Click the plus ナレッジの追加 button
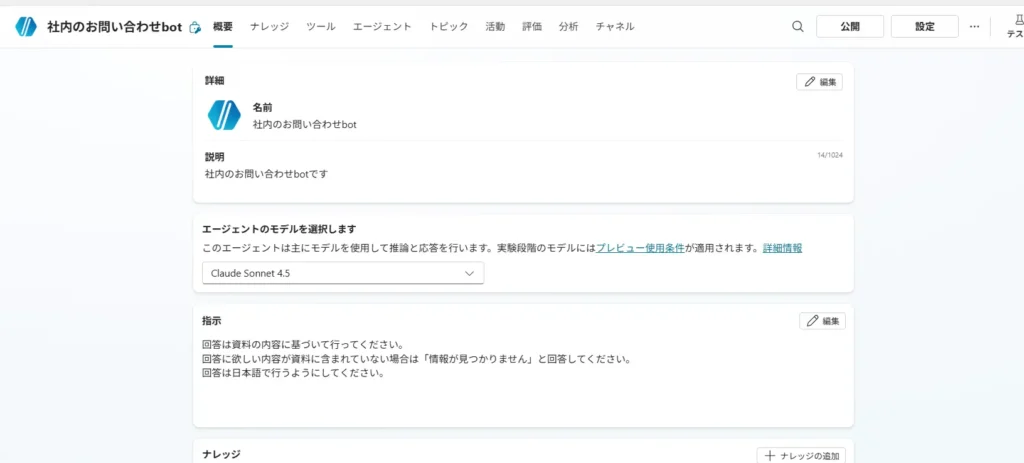Image resolution: width=1024 pixels, height=463 pixels. coord(801,455)
